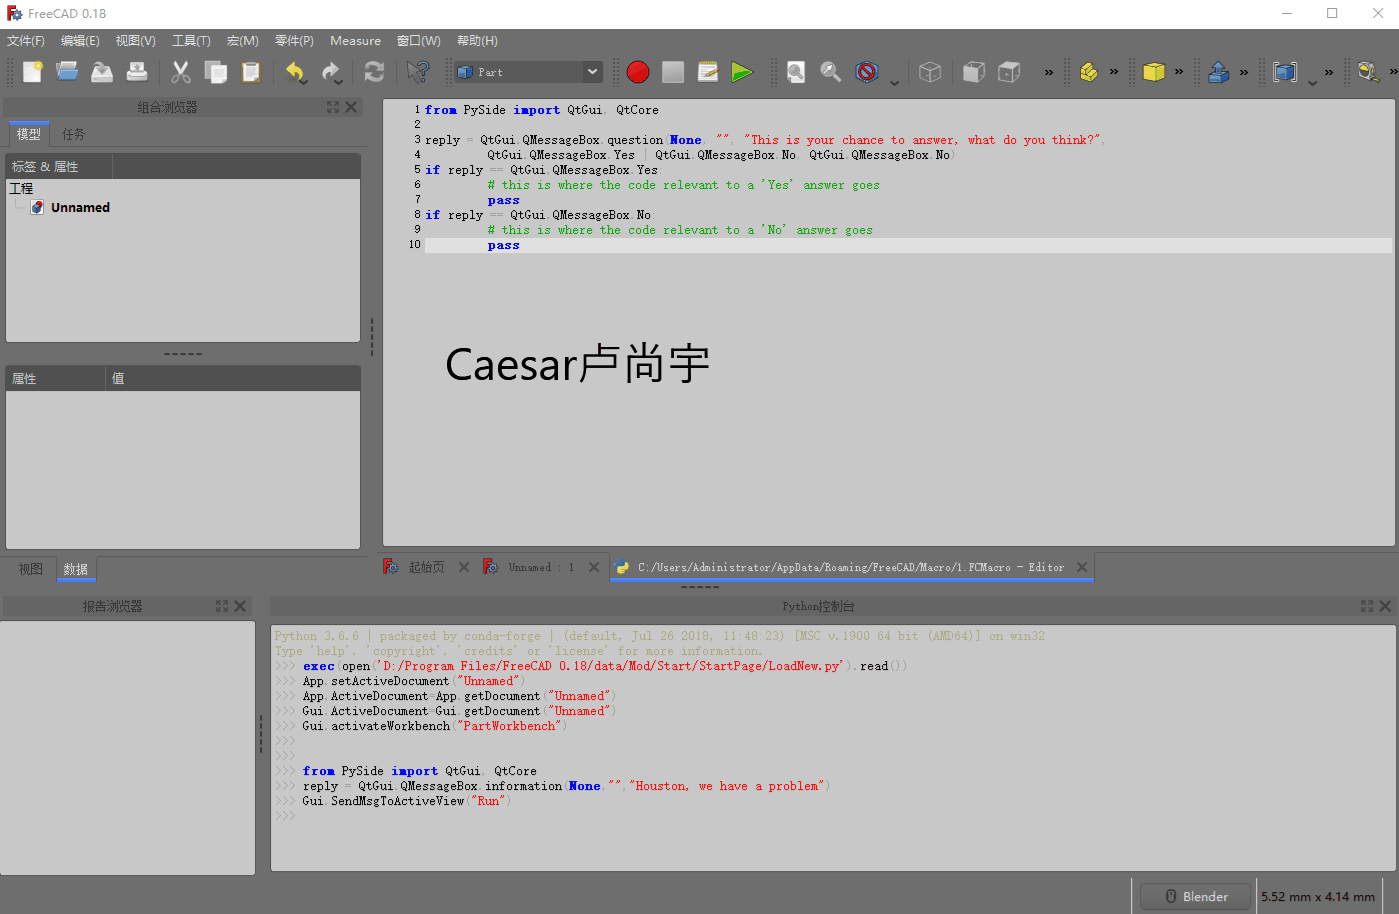Stop the macro recording
Image resolution: width=1399 pixels, height=914 pixels.
pyautogui.click(x=672, y=71)
